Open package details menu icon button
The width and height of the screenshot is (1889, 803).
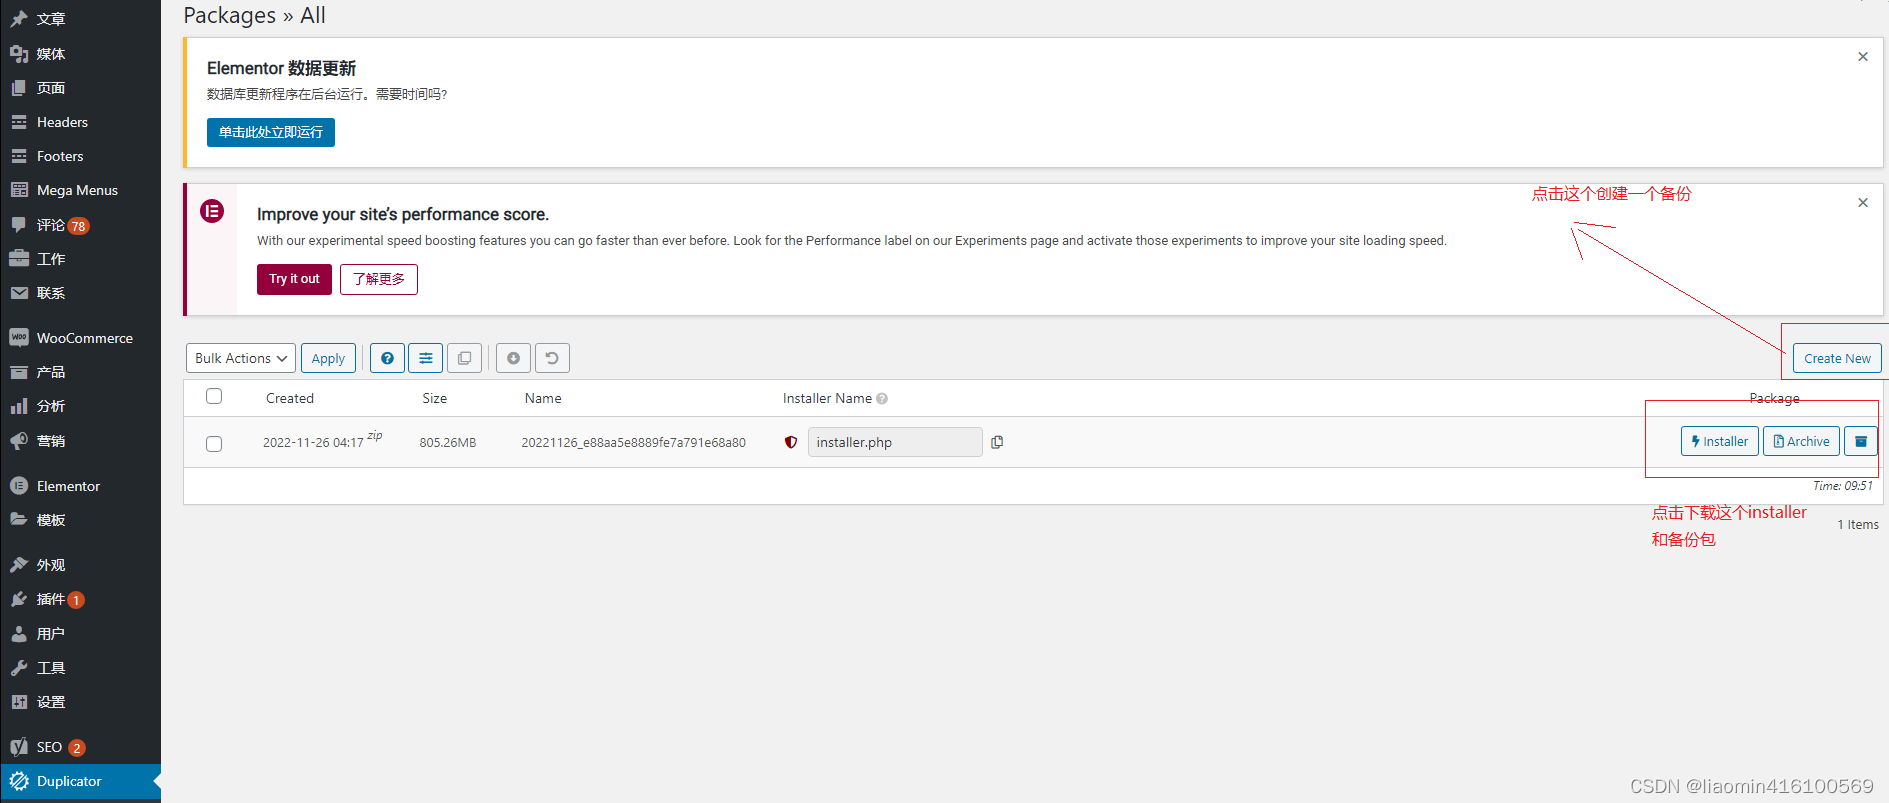pos(1861,441)
